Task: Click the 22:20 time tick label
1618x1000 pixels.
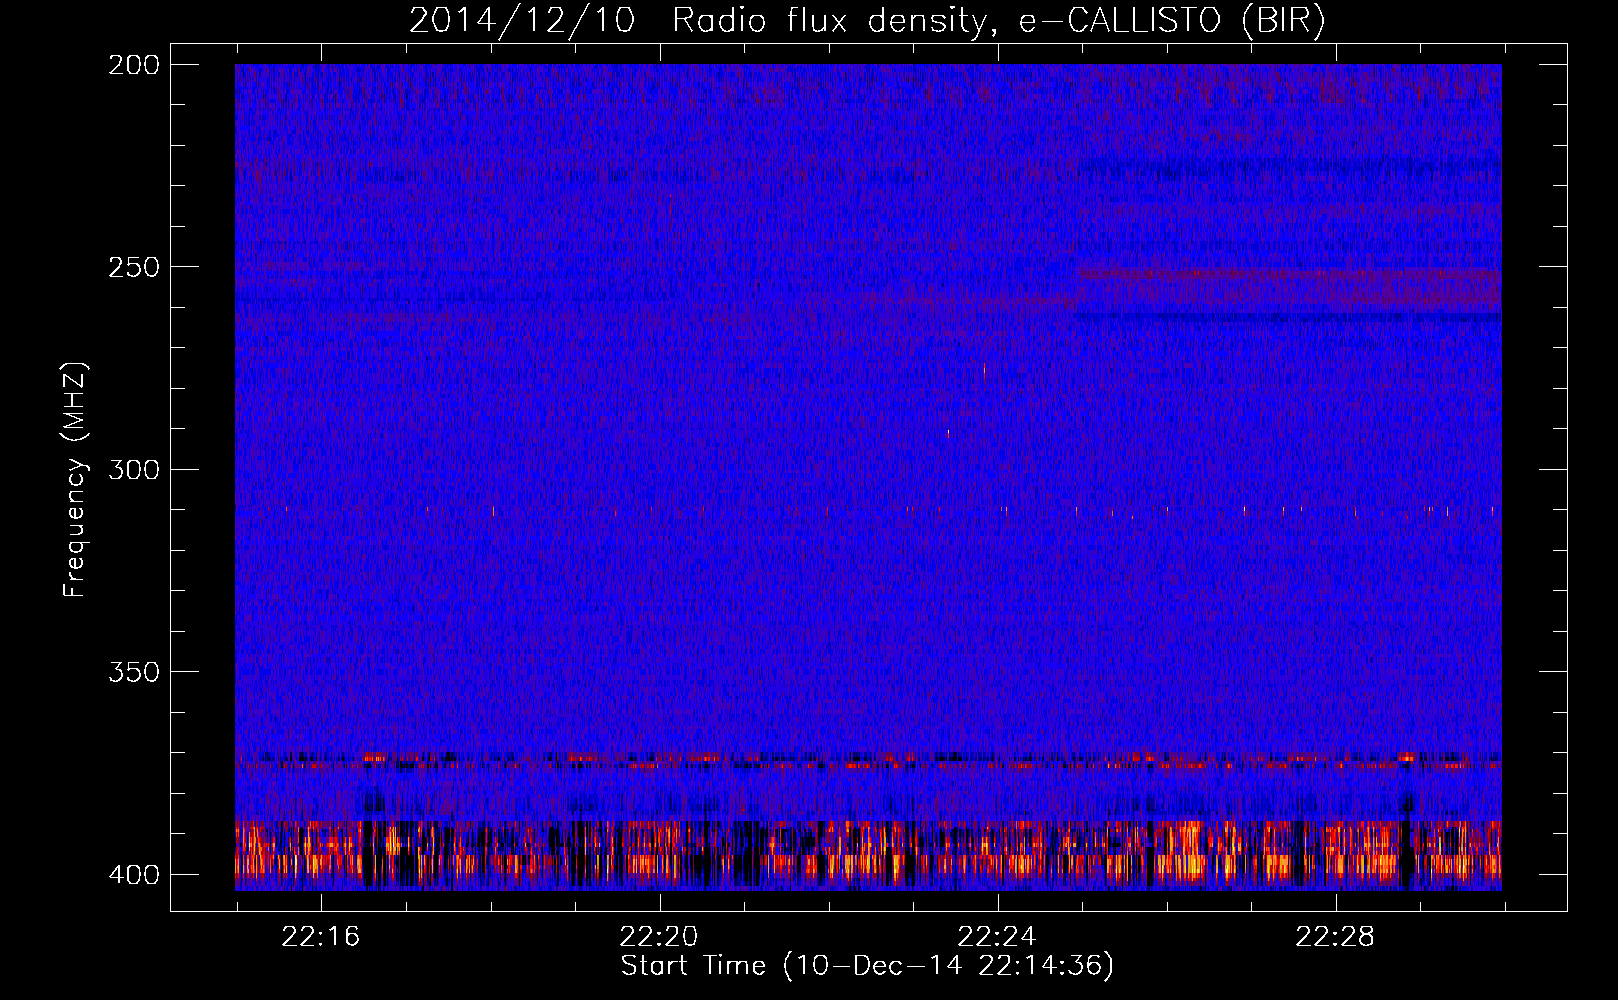Action: (659, 937)
